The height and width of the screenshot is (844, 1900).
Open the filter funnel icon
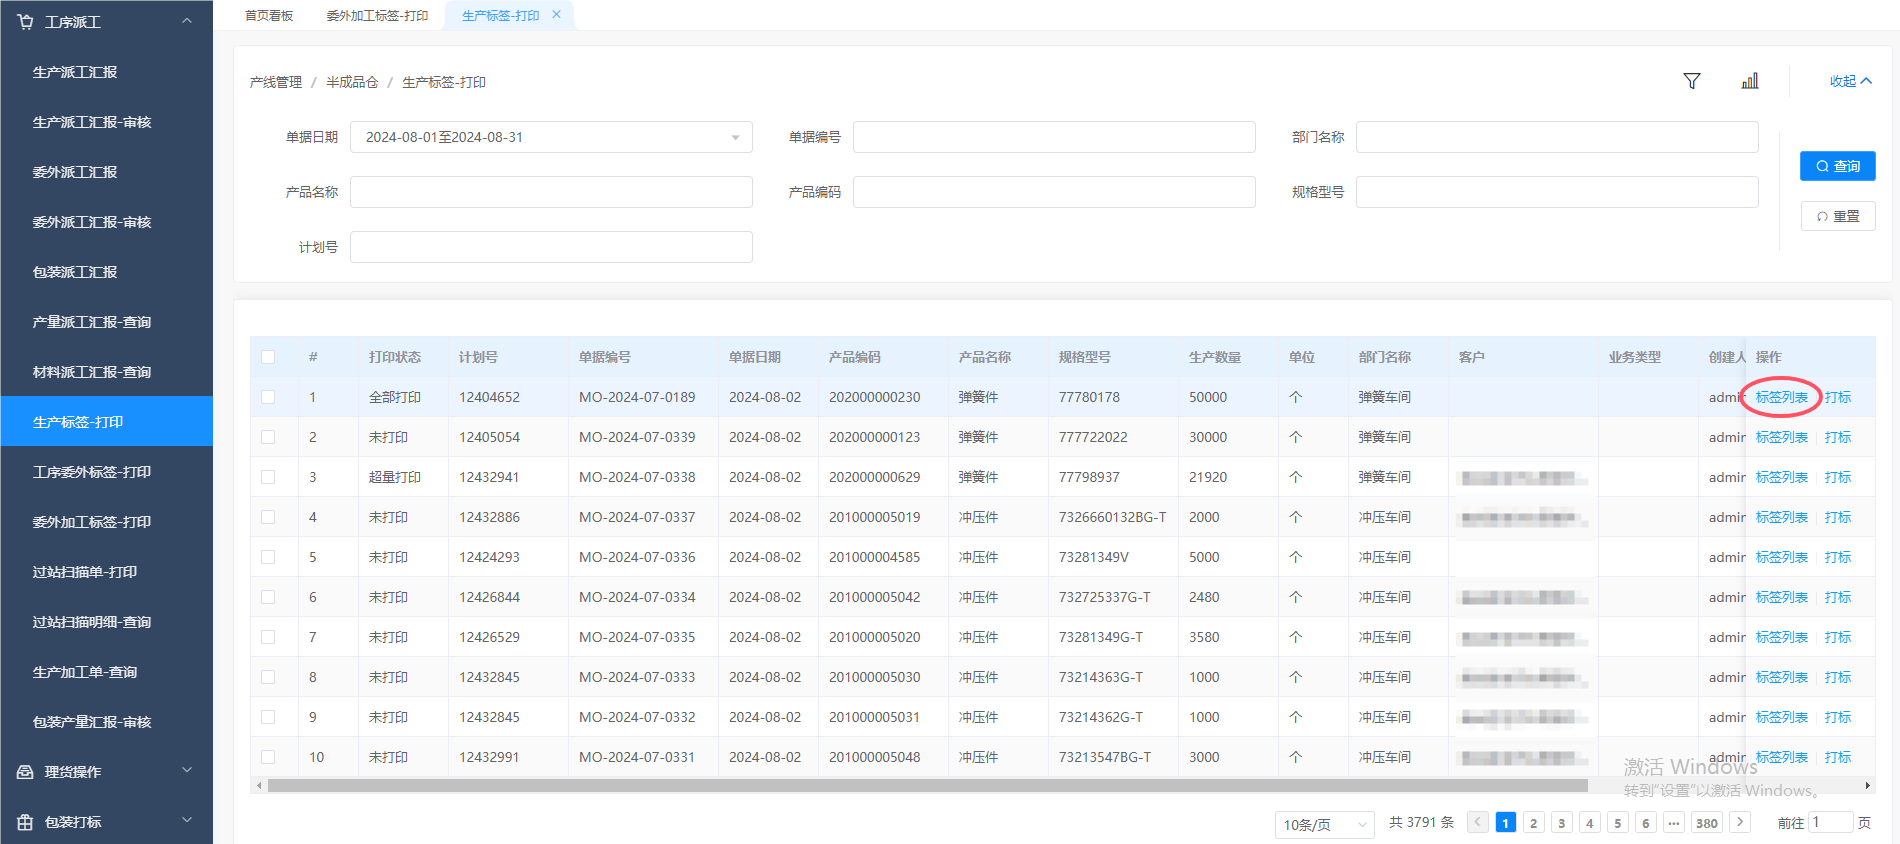[1692, 81]
